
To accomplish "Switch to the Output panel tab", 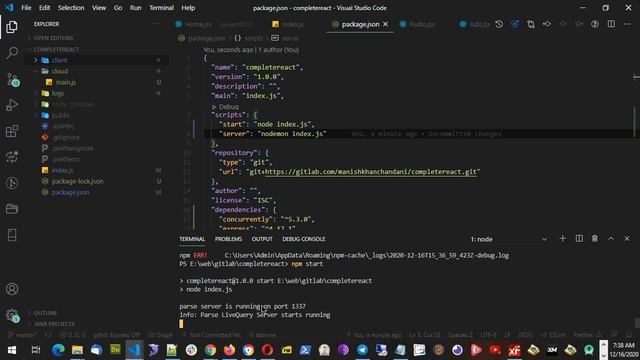I will 262,239.
